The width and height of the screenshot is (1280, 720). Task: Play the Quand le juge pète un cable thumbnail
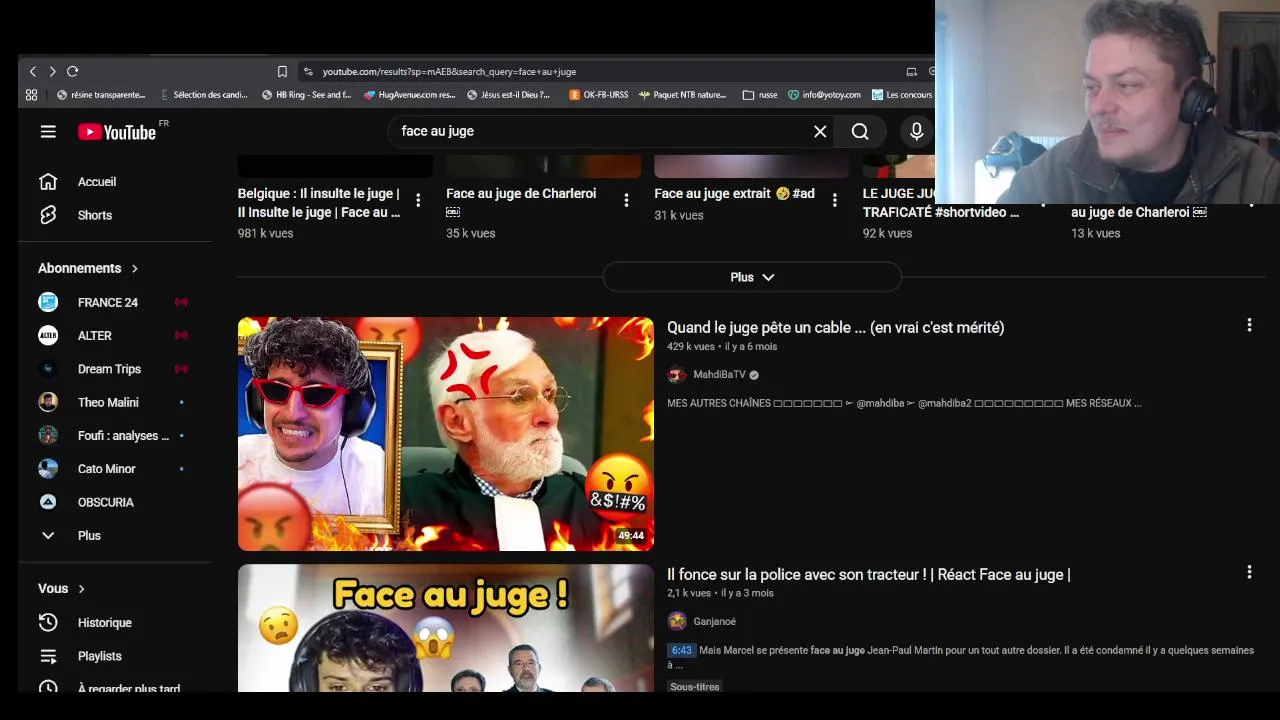pos(446,434)
